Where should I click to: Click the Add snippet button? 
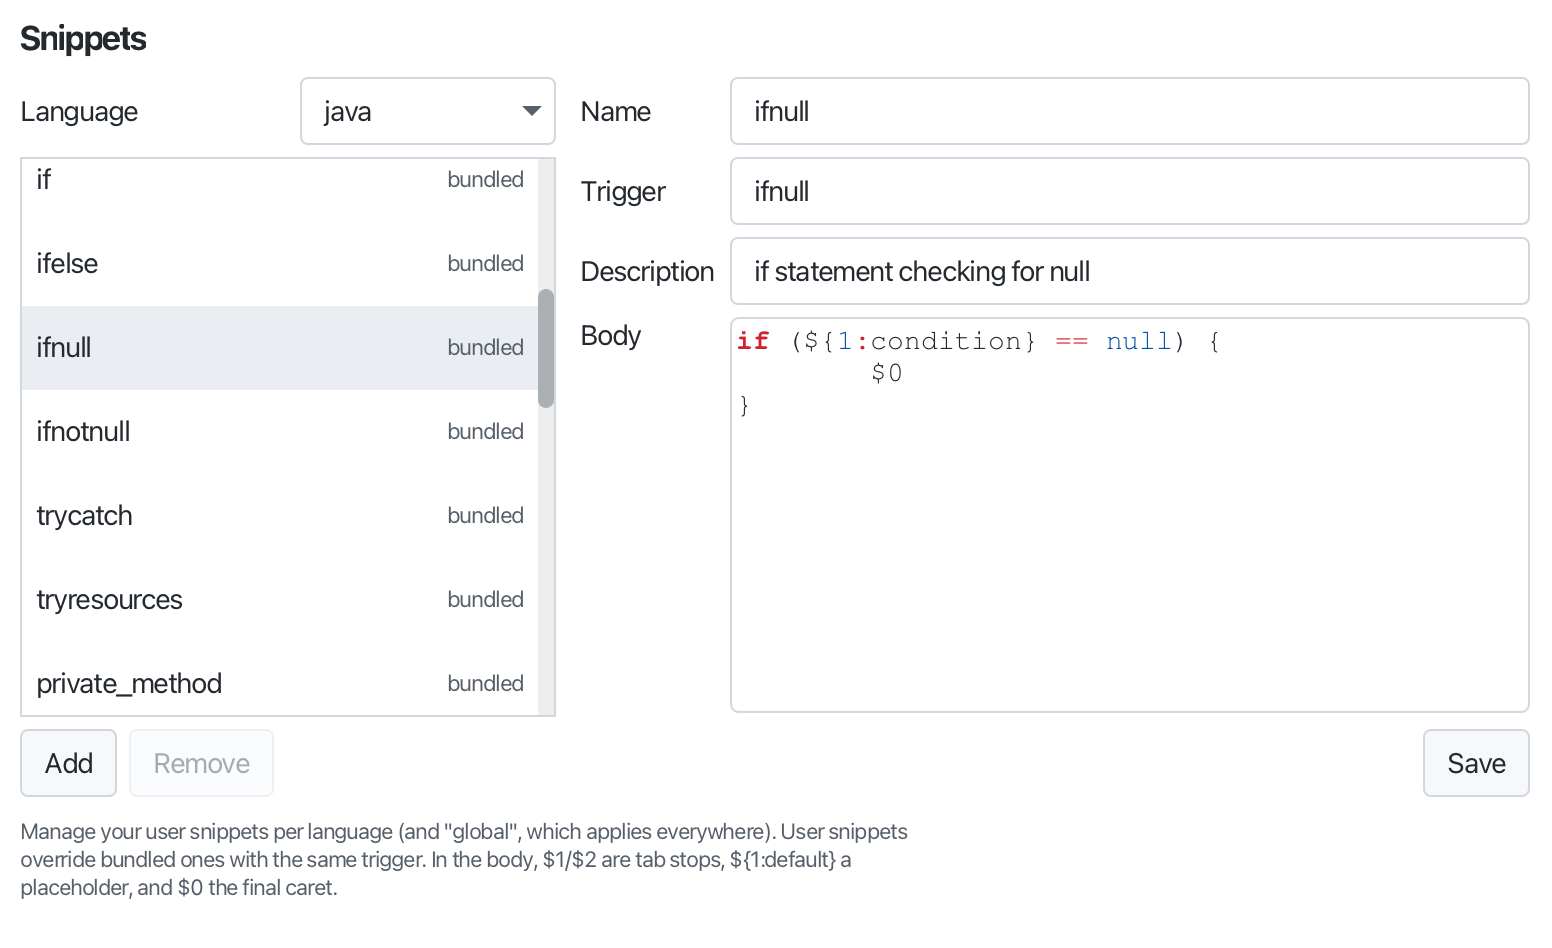pos(69,763)
